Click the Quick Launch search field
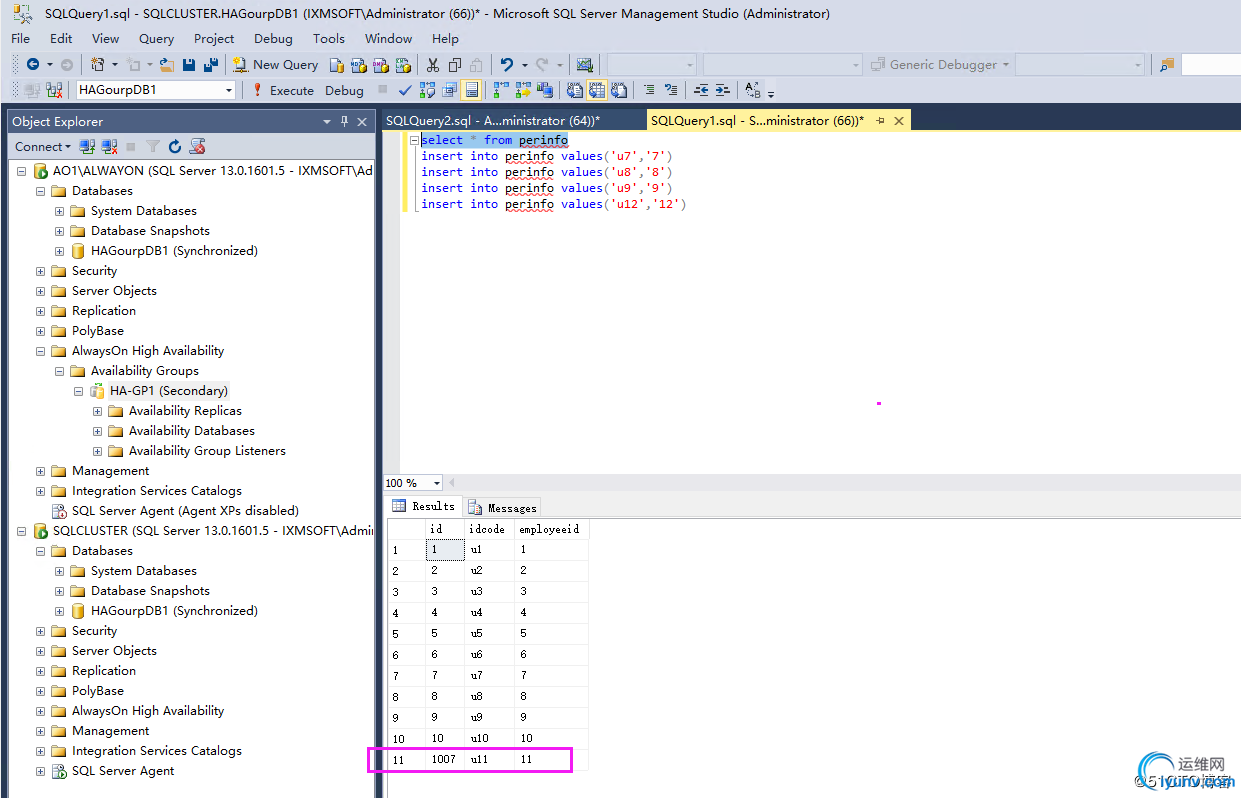This screenshot has height=798, width=1241. coord(1210,65)
